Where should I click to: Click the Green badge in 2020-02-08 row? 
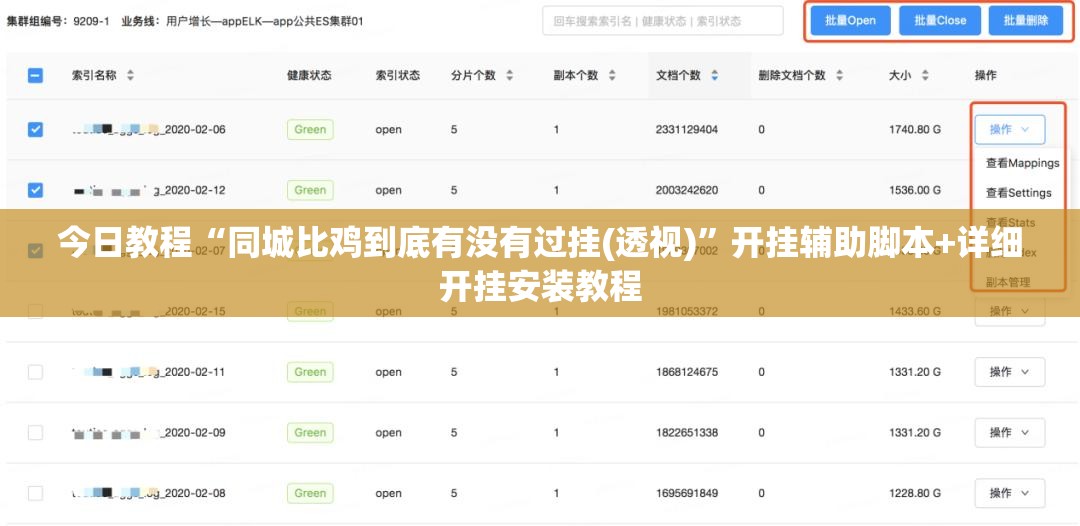tap(310, 493)
